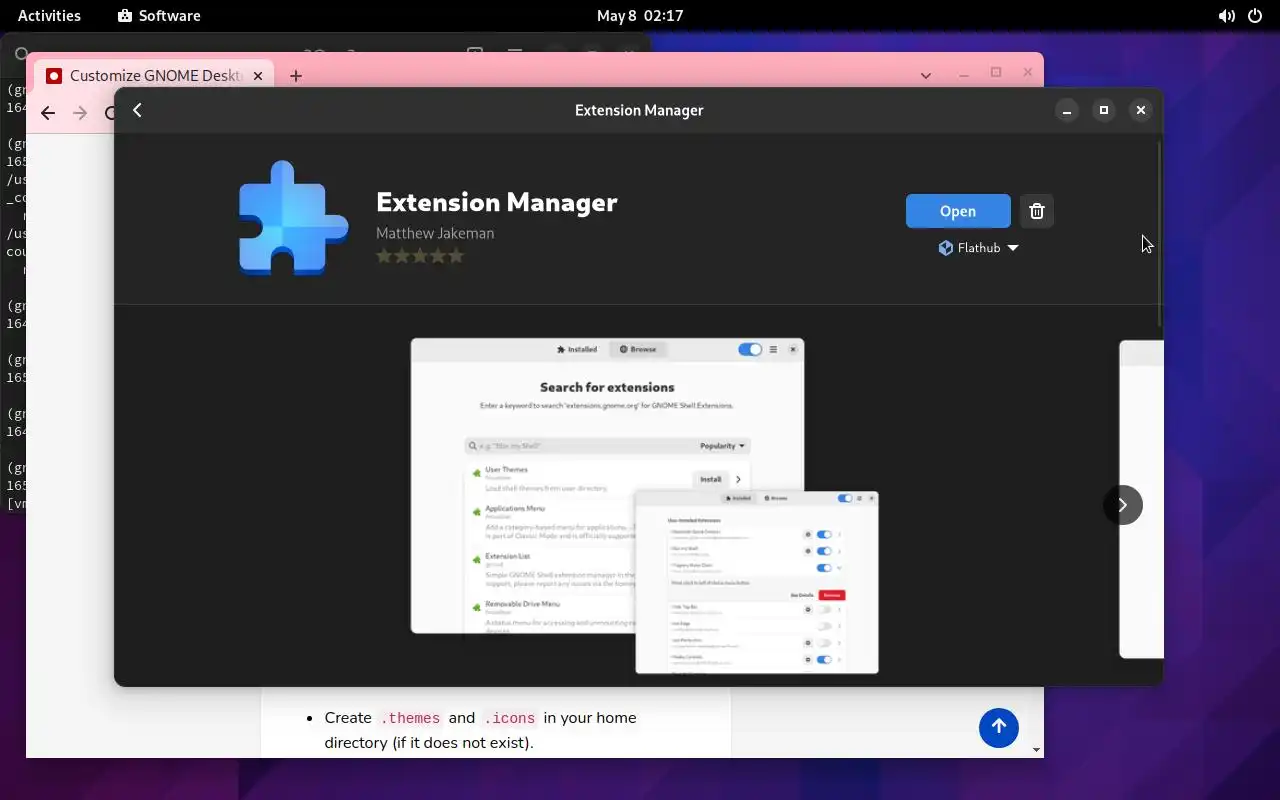Click the search icon in the terminal window
Viewport: 1280px width, 800px height.
click(19, 55)
